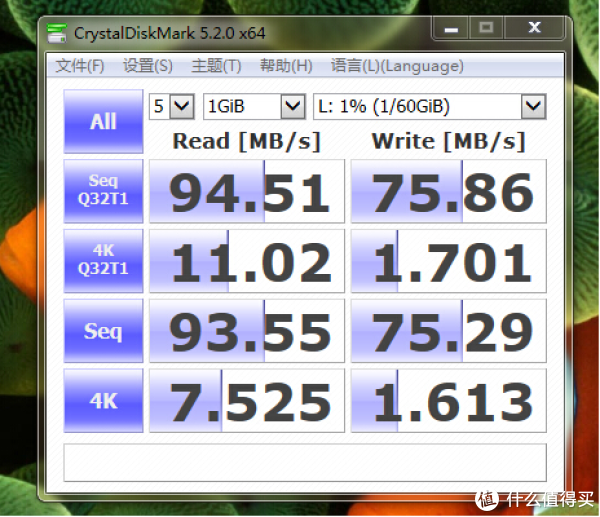Open the 语言(L)(Language) menu
The height and width of the screenshot is (517, 600).
397,66
